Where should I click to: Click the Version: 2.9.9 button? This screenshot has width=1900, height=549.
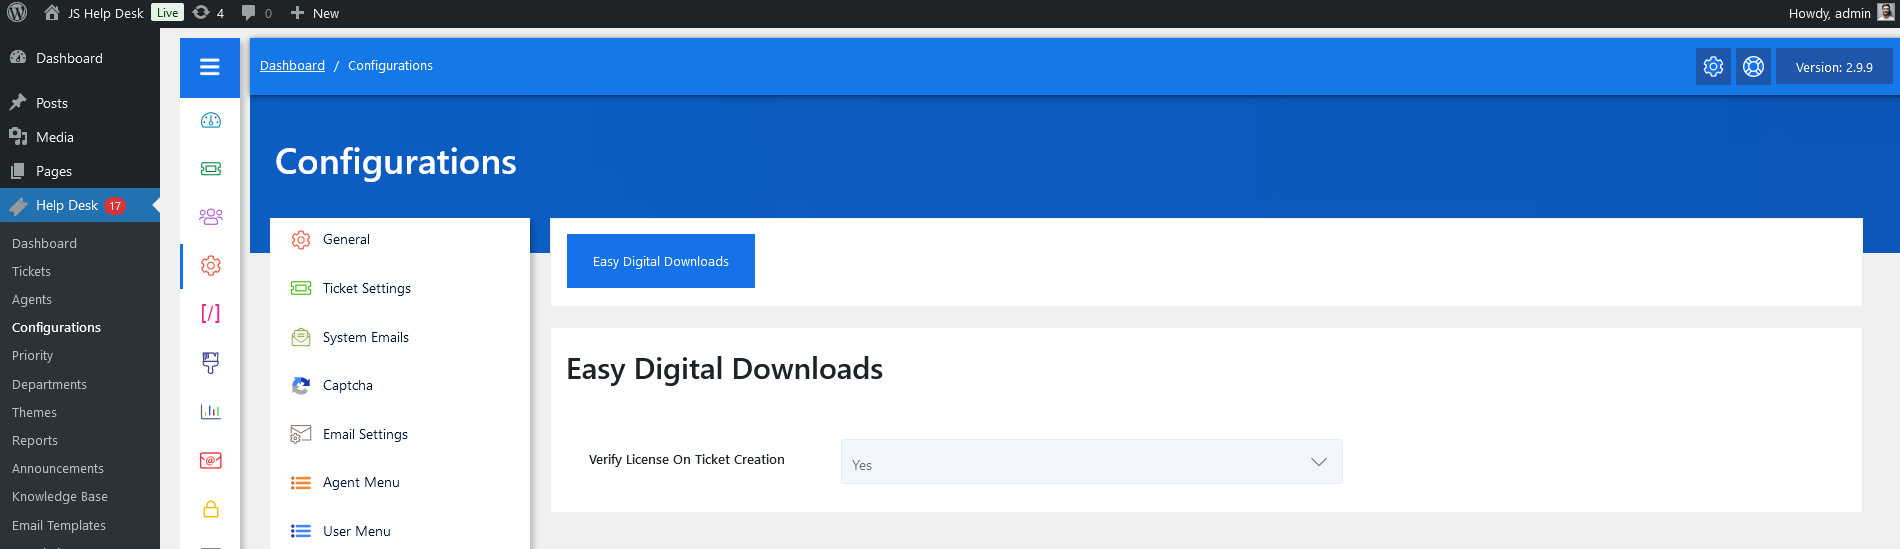(1833, 67)
